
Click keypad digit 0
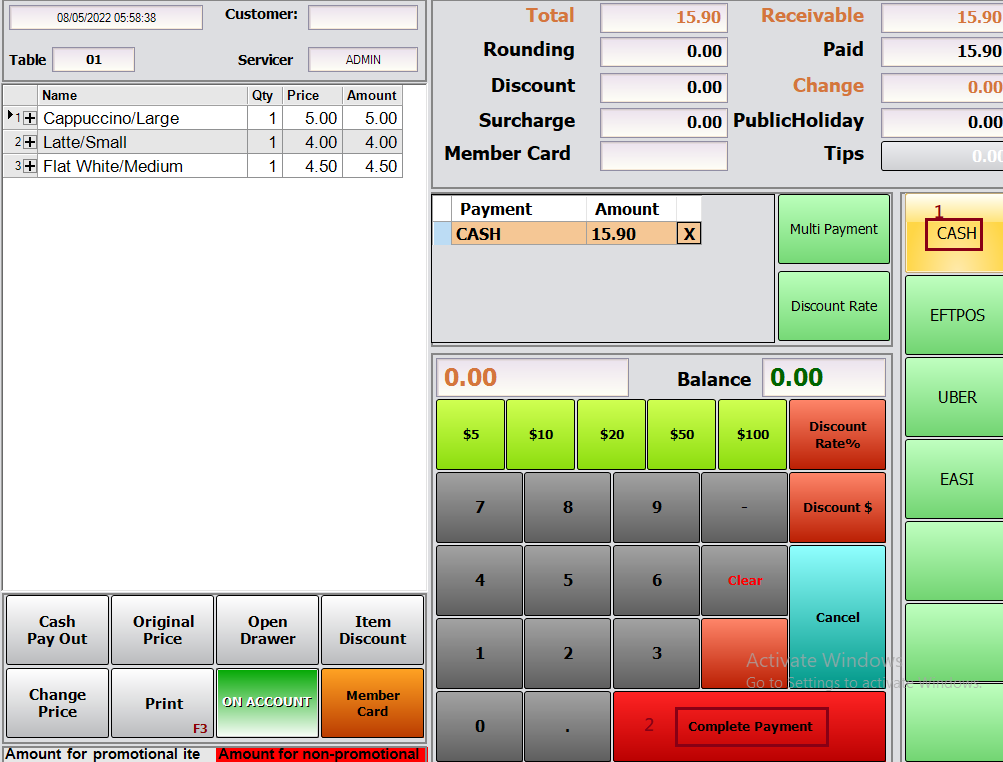(480, 726)
